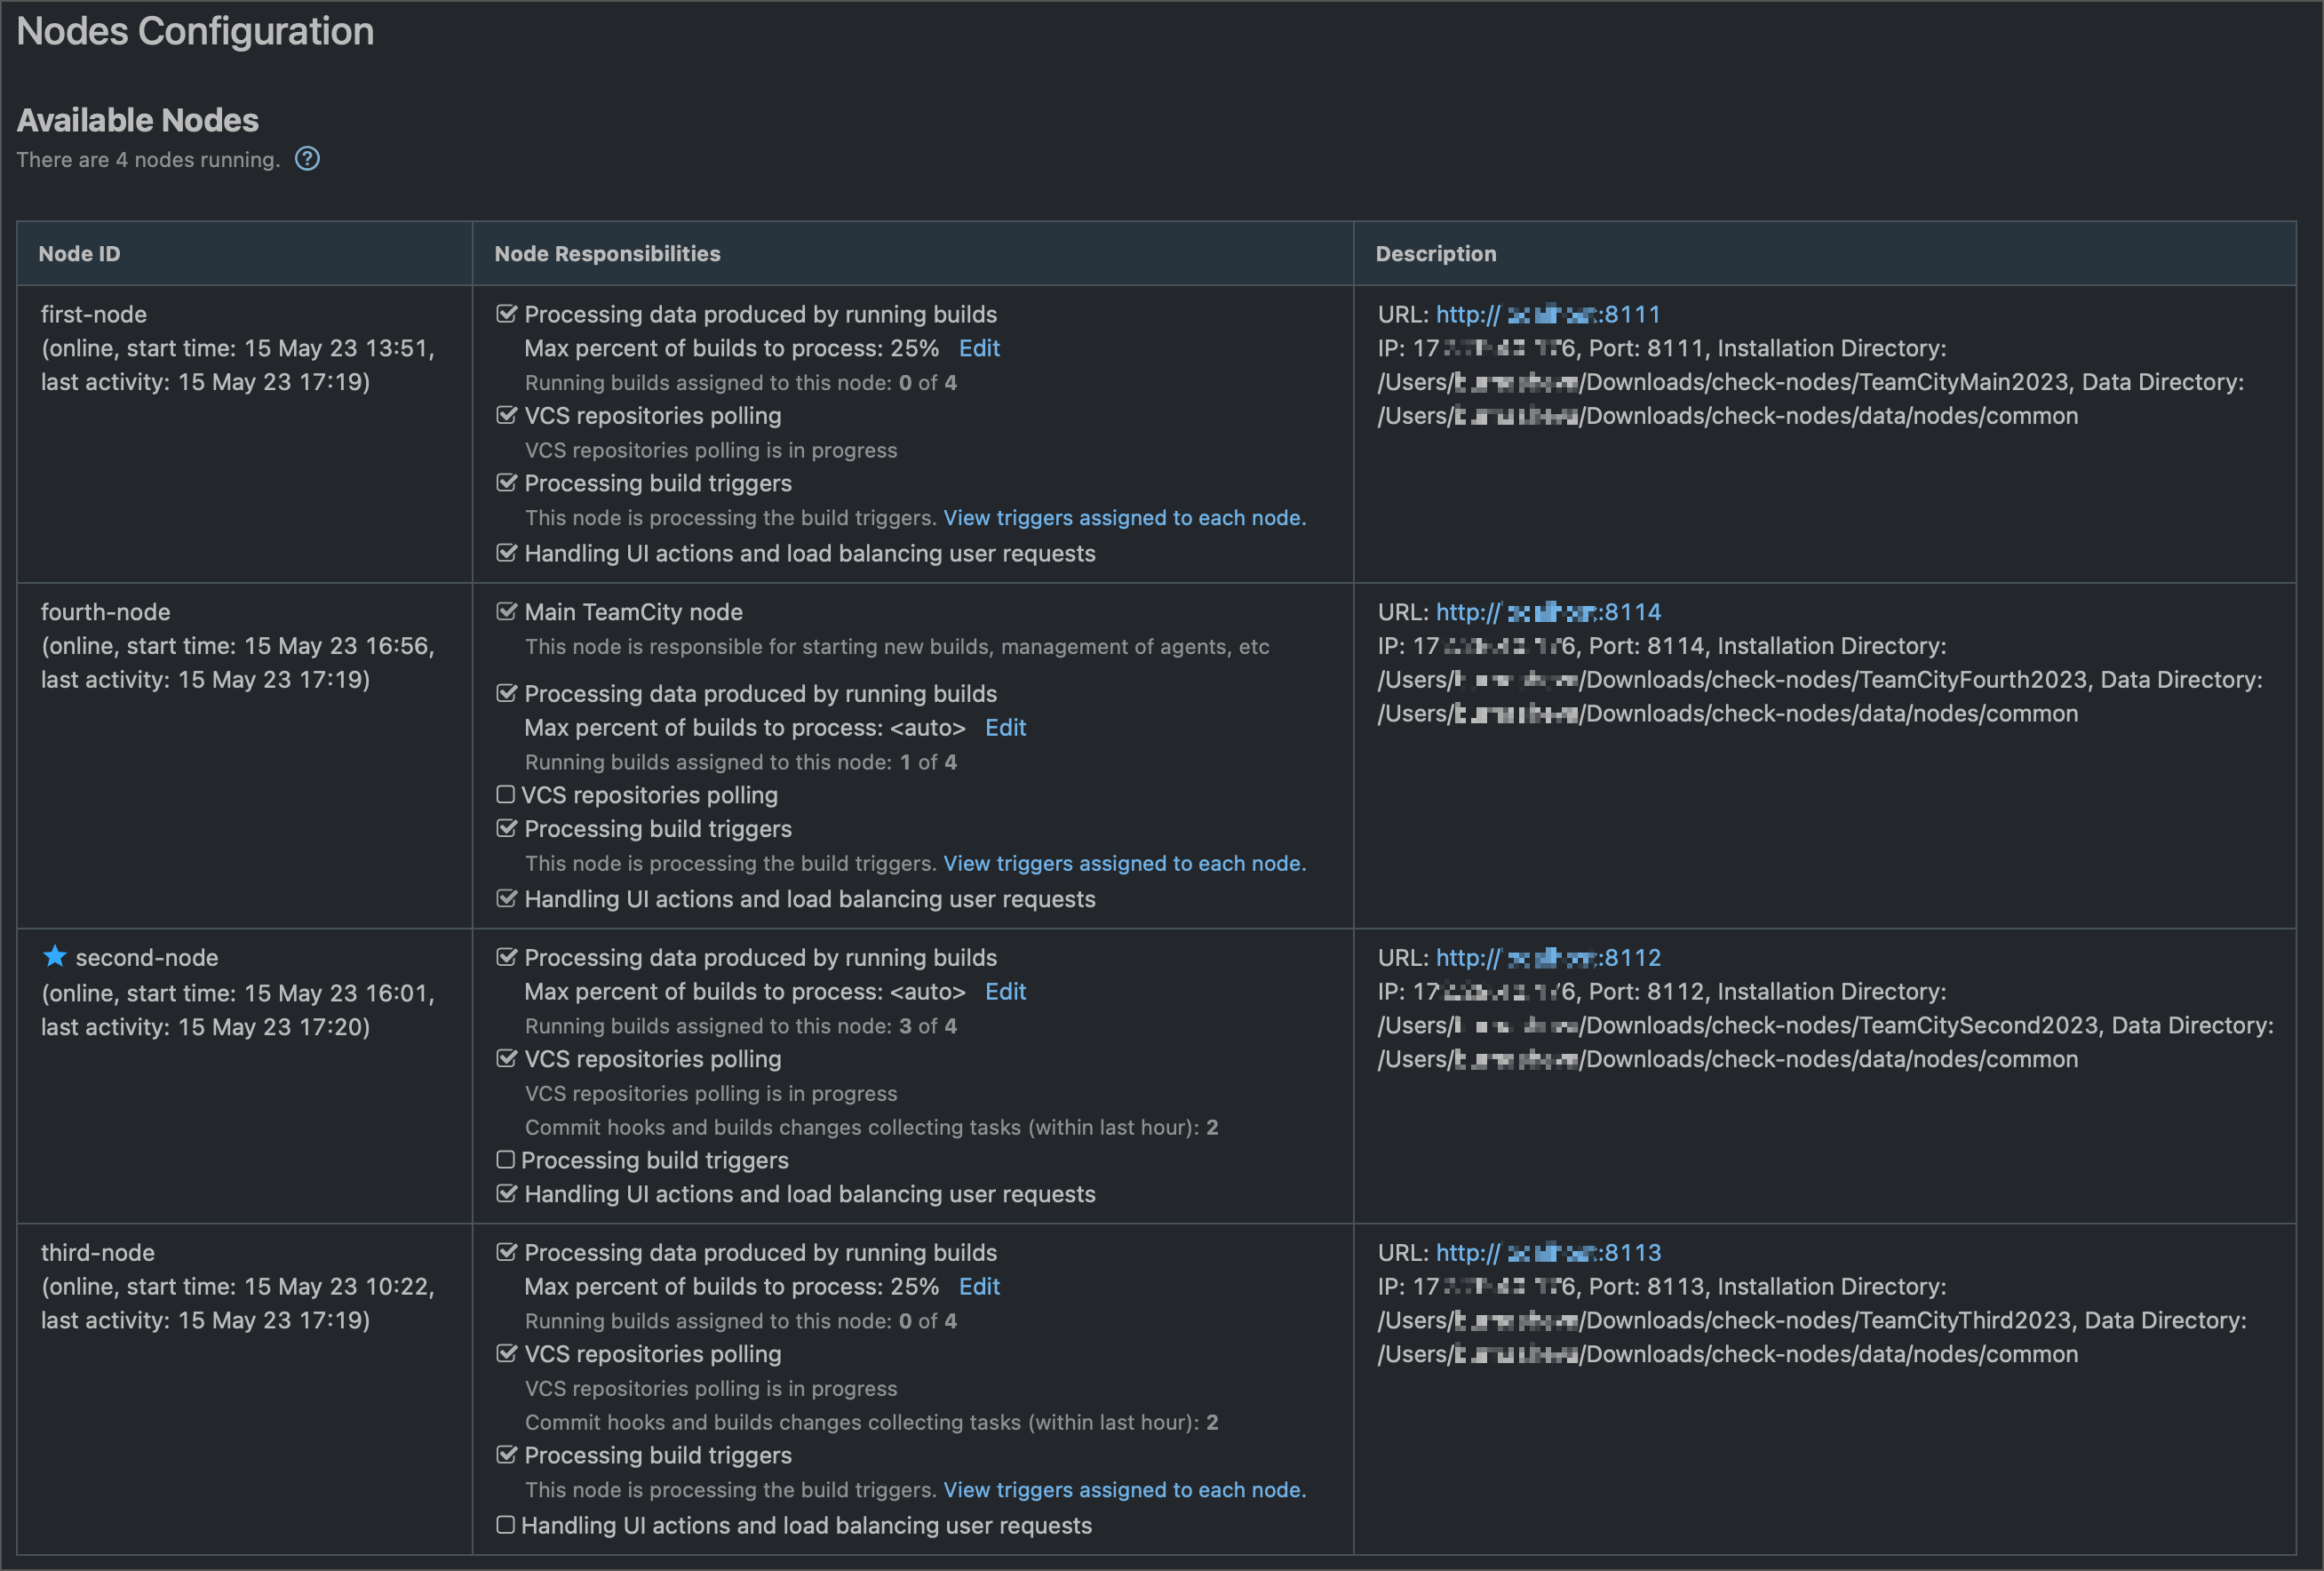Open second-node URL with port 8112

pos(1547,957)
